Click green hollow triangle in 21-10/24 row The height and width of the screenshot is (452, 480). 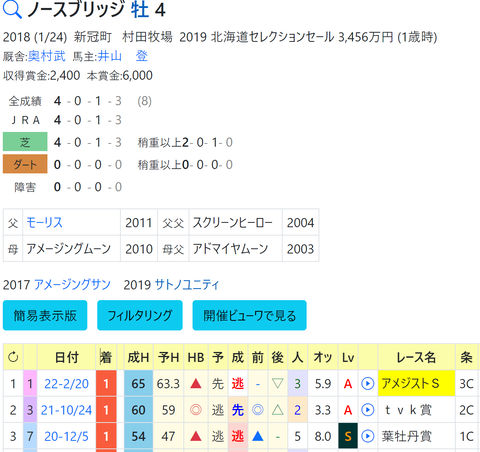pos(277,410)
